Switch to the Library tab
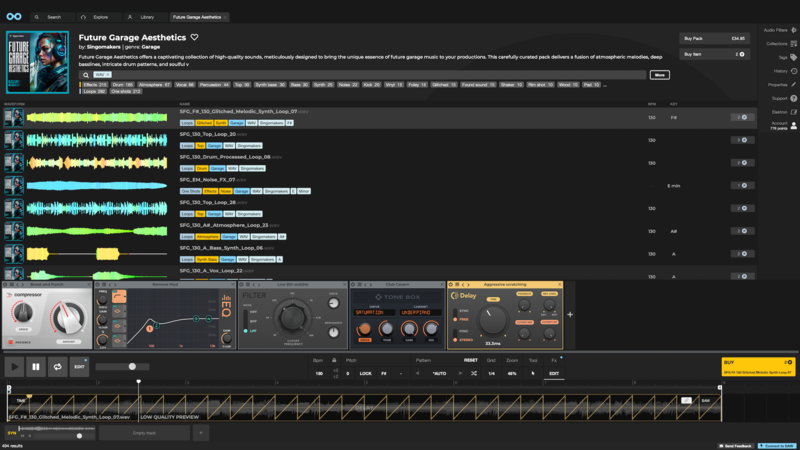The height and width of the screenshot is (450, 800). click(x=143, y=17)
